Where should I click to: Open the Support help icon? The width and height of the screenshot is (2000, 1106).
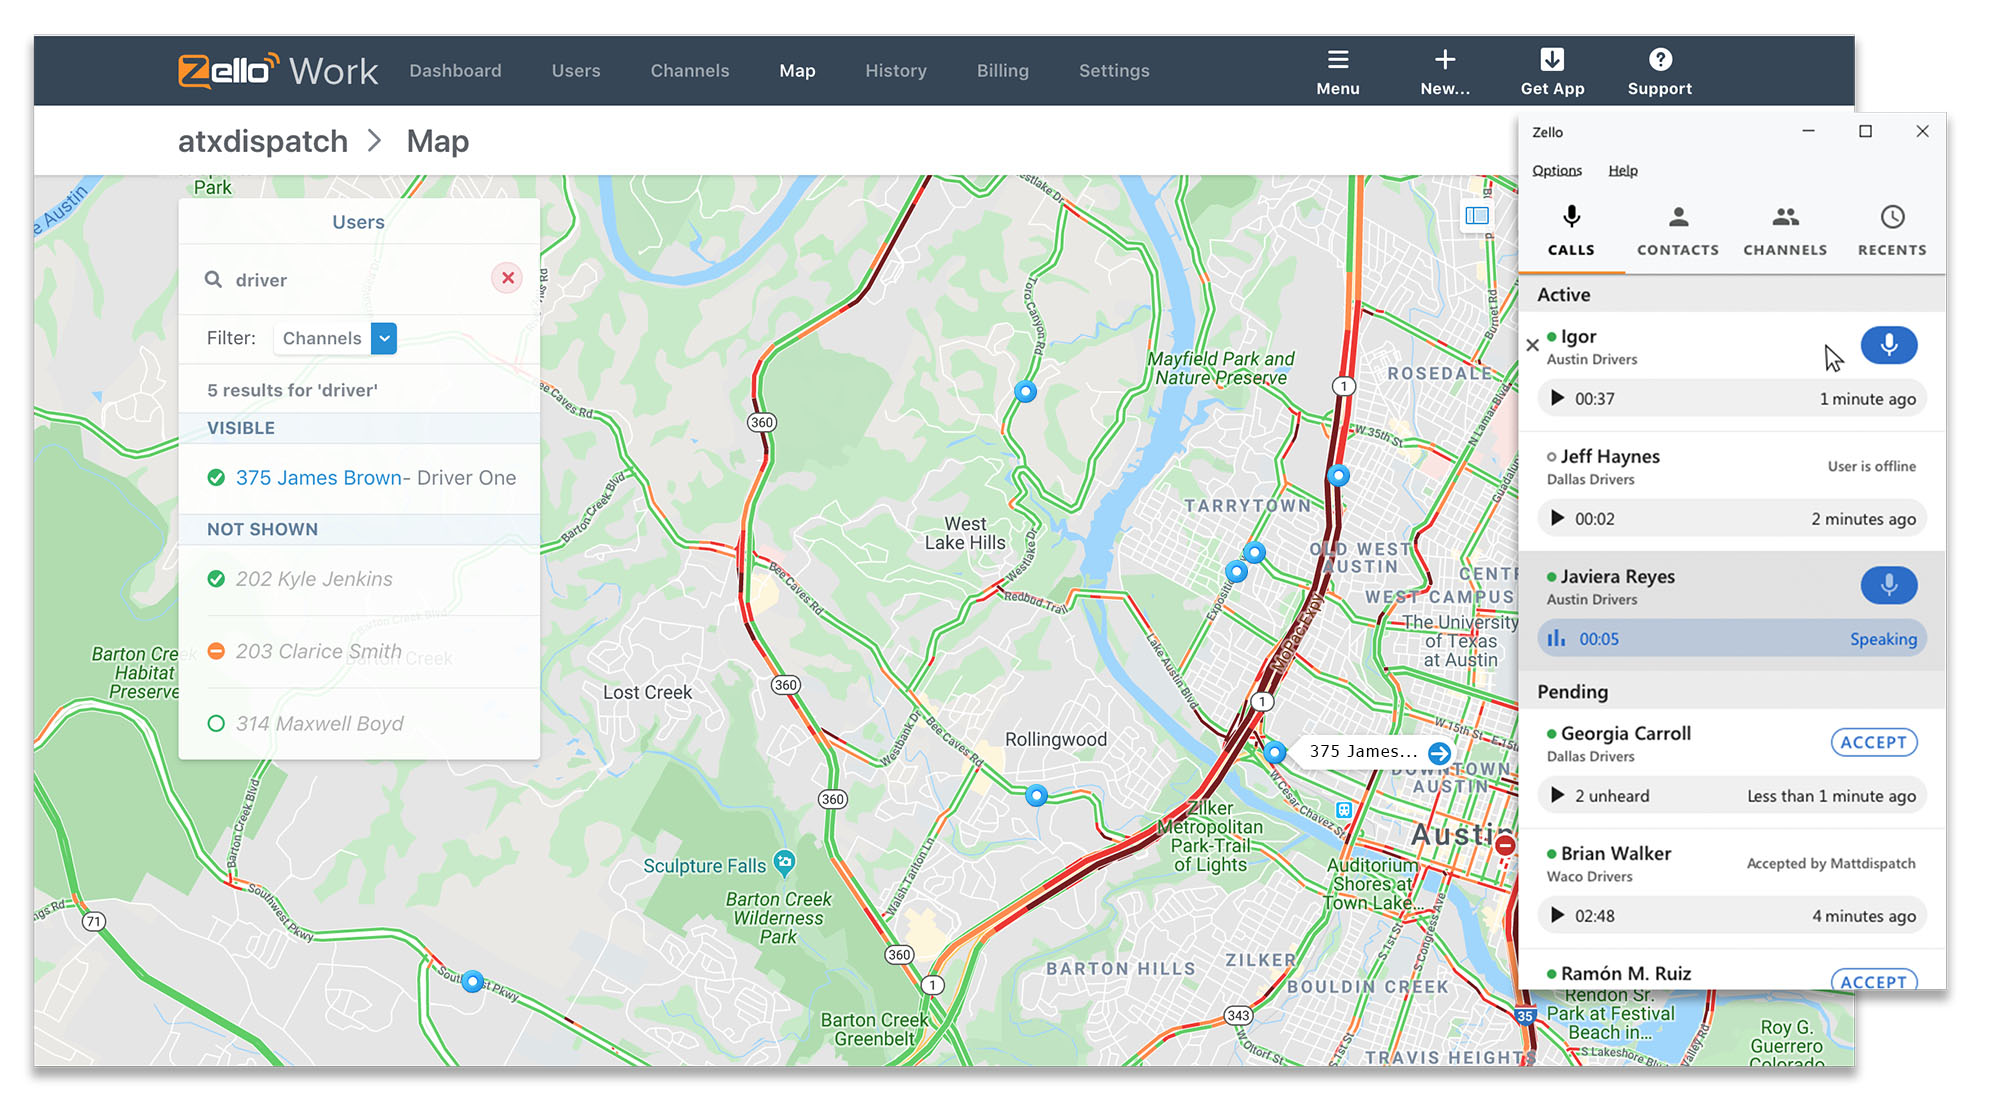point(1660,60)
